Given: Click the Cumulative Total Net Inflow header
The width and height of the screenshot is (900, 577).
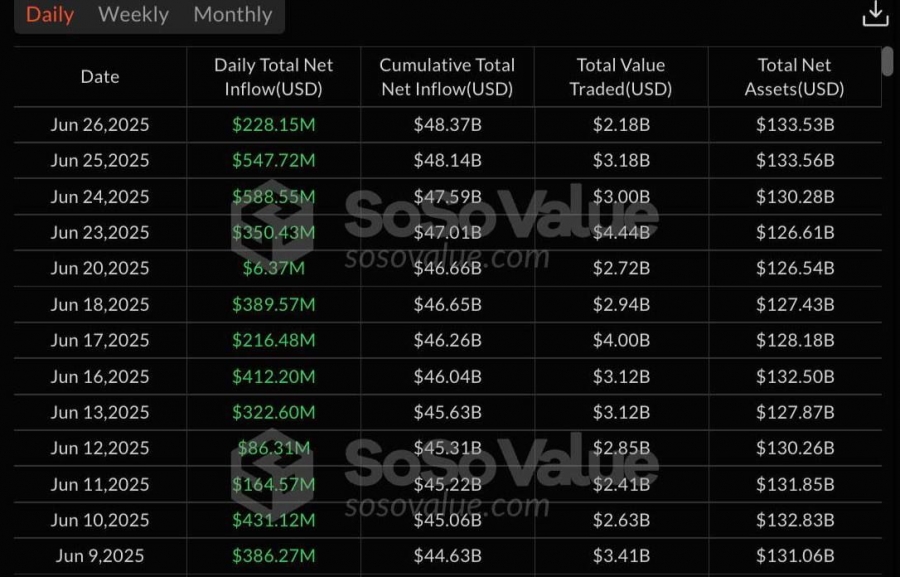Looking at the screenshot, I should pos(447,77).
